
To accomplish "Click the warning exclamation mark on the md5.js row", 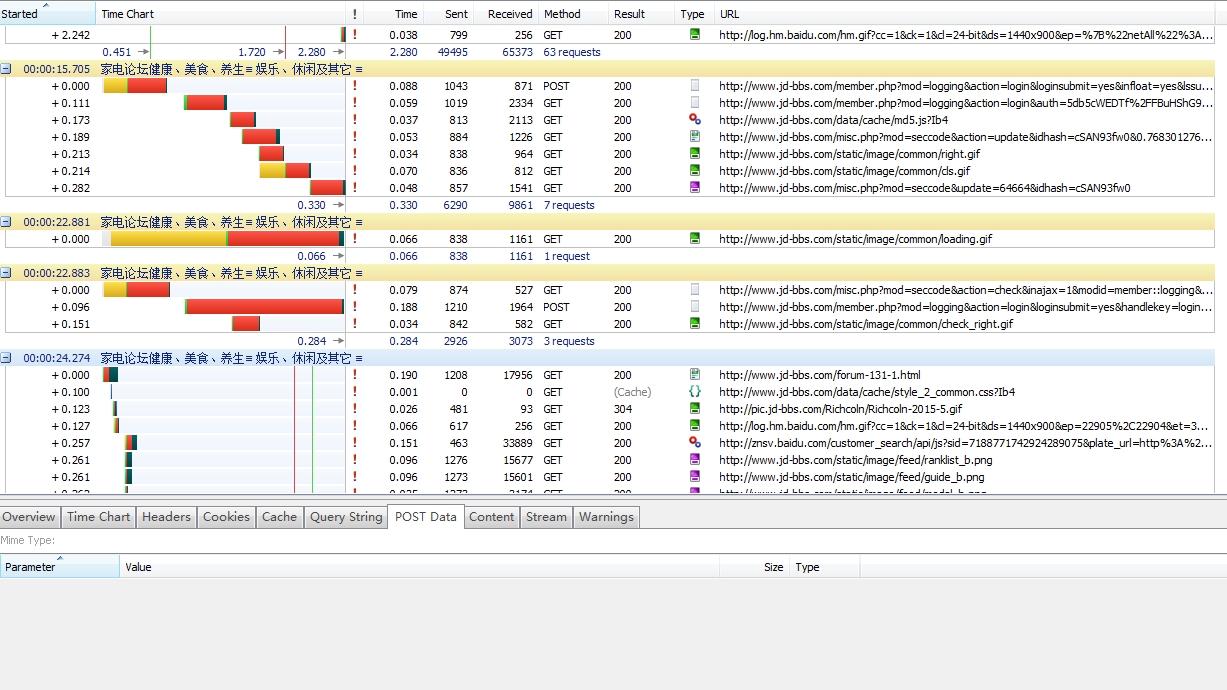I will [x=354, y=120].
